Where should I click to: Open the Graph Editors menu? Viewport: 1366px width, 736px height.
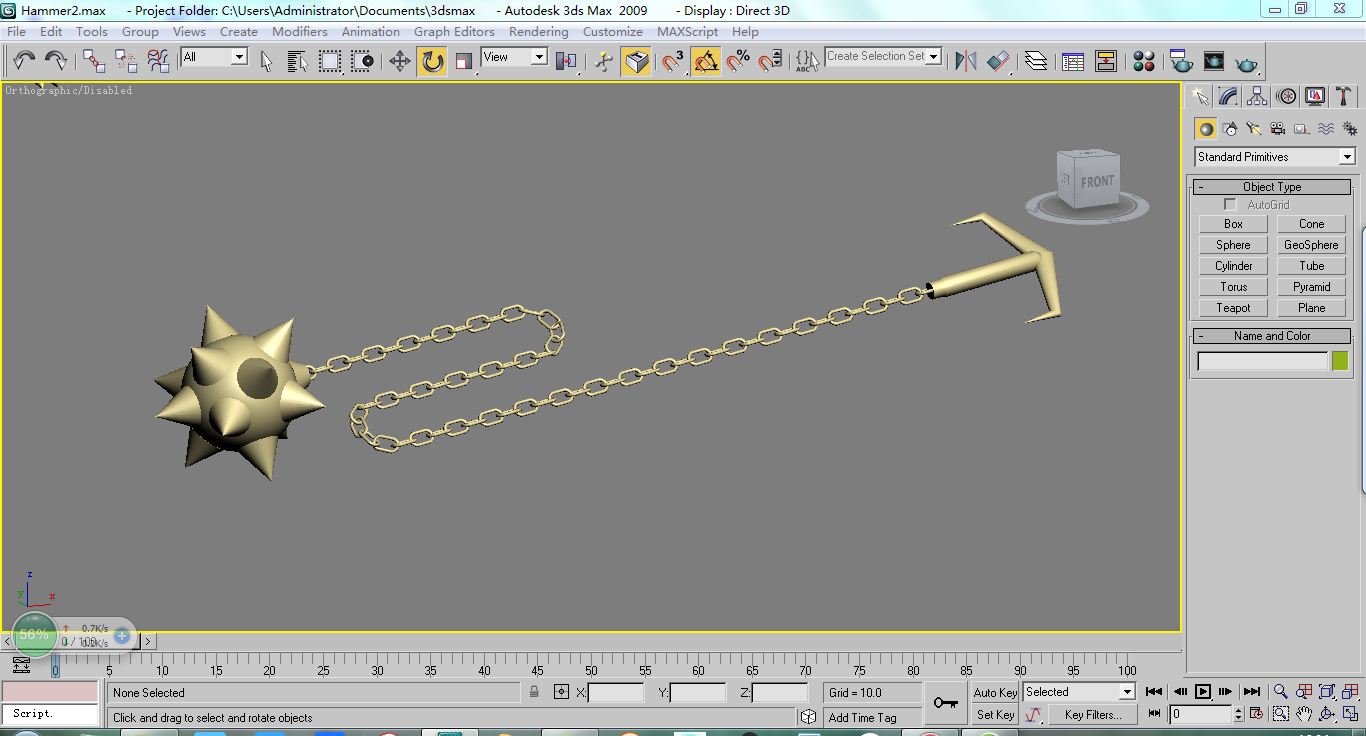coord(454,31)
